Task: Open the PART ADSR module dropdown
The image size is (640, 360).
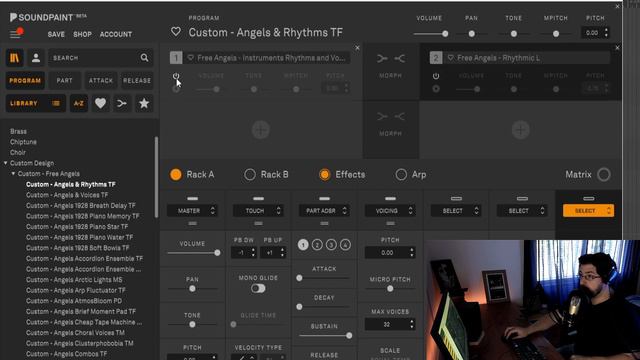Action: (324, 211)
